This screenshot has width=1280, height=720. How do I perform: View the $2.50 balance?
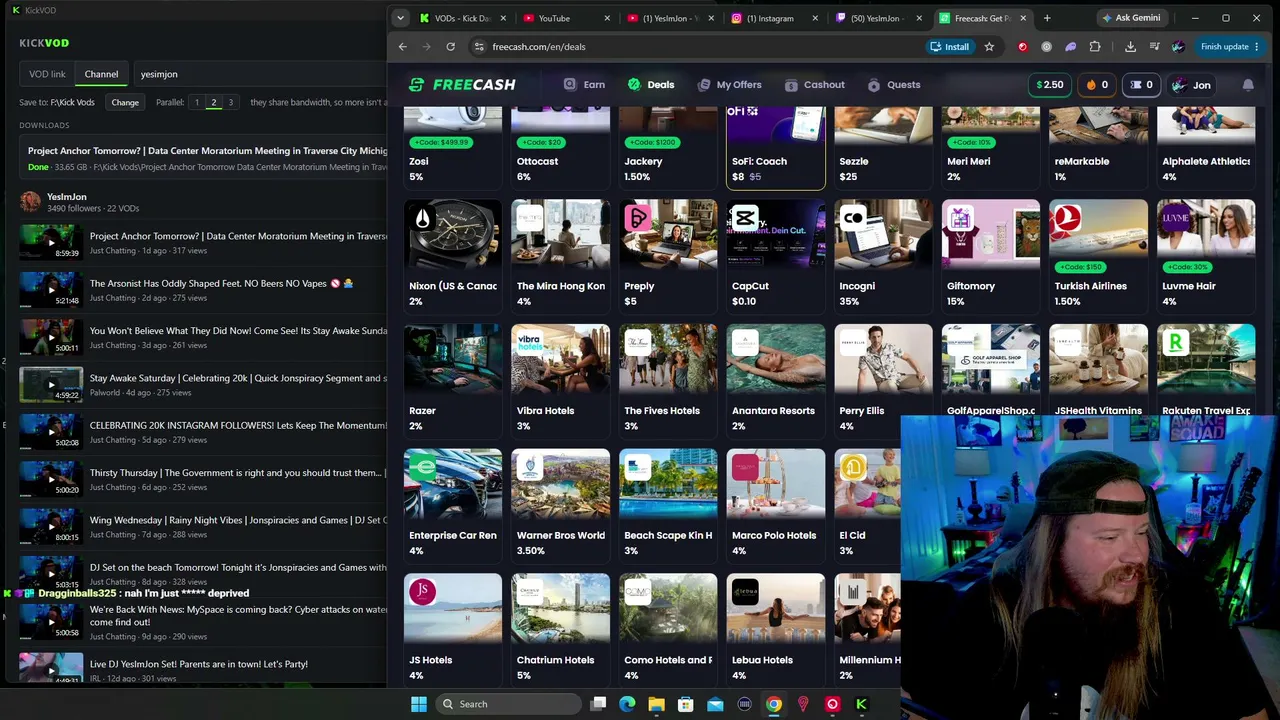pyautogui.click(x=1049, y=85)
